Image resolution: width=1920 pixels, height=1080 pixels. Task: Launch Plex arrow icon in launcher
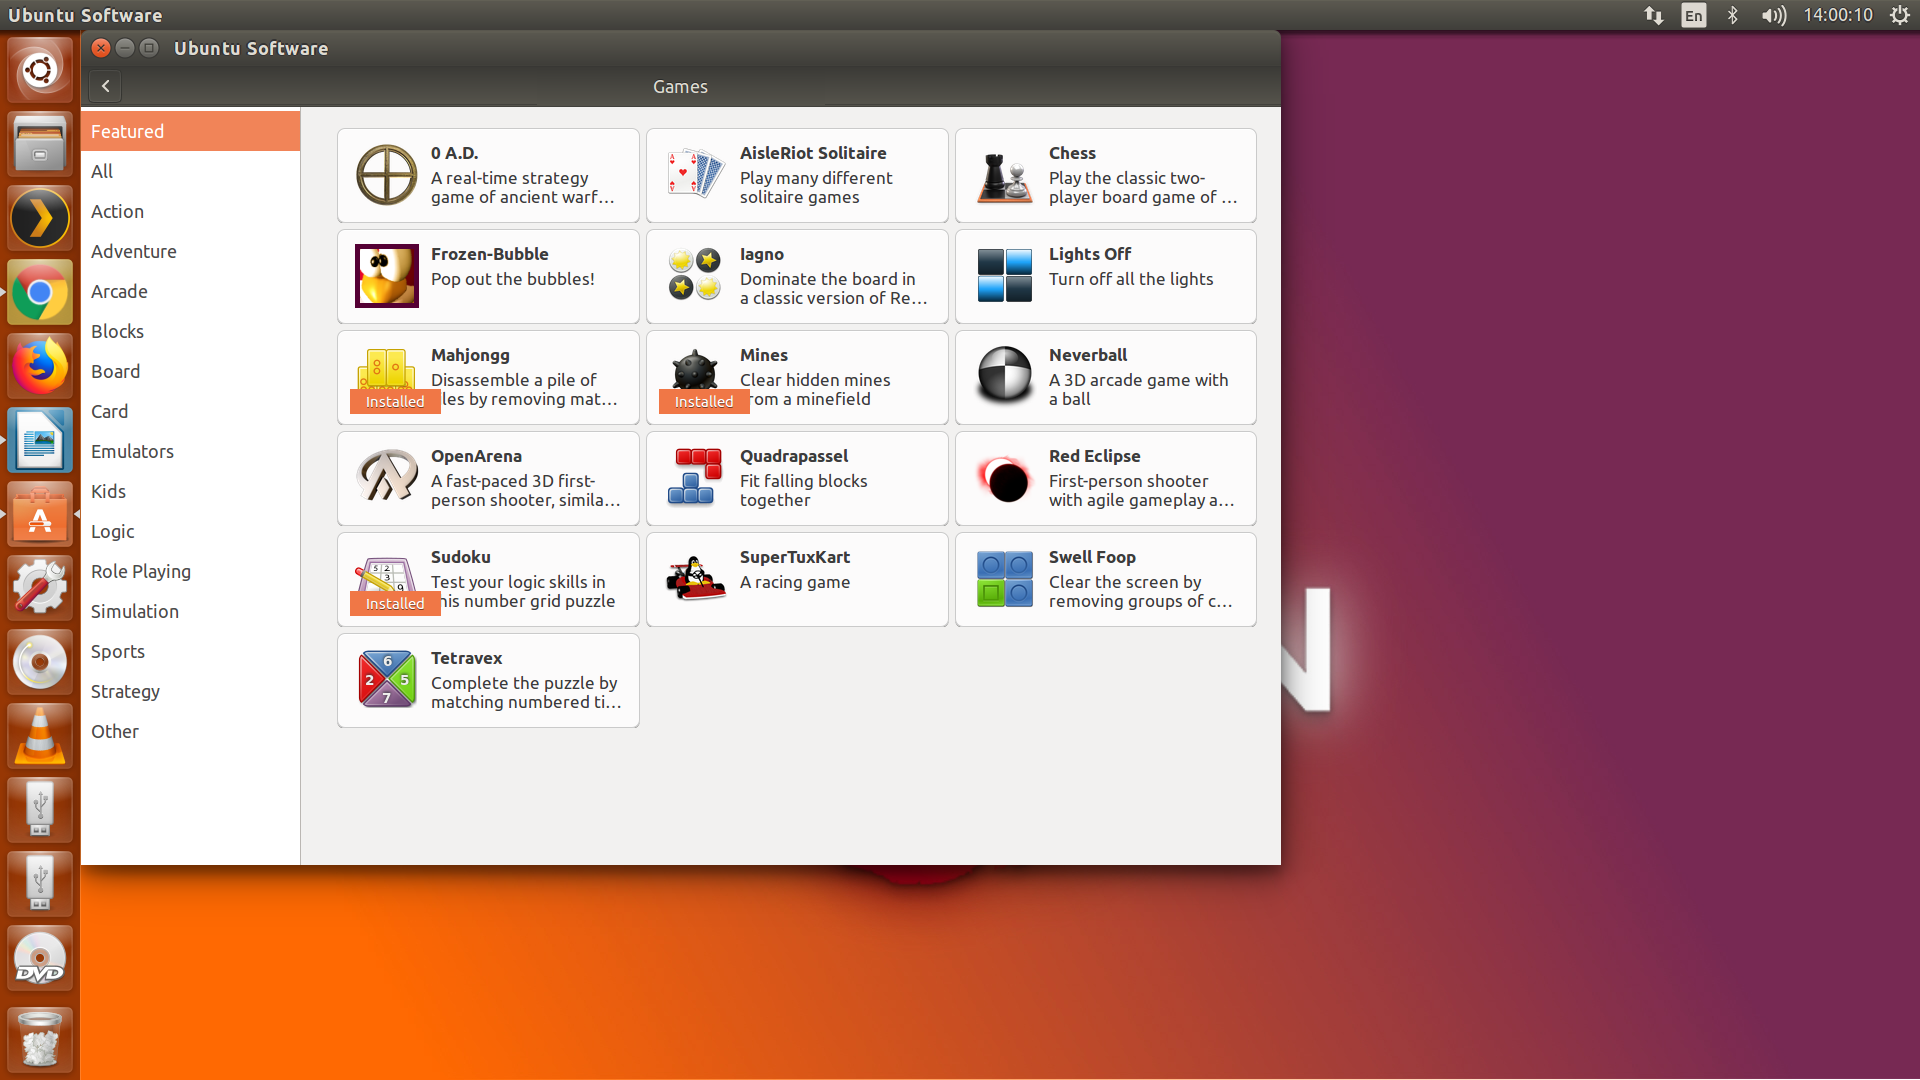pos(40,218)
